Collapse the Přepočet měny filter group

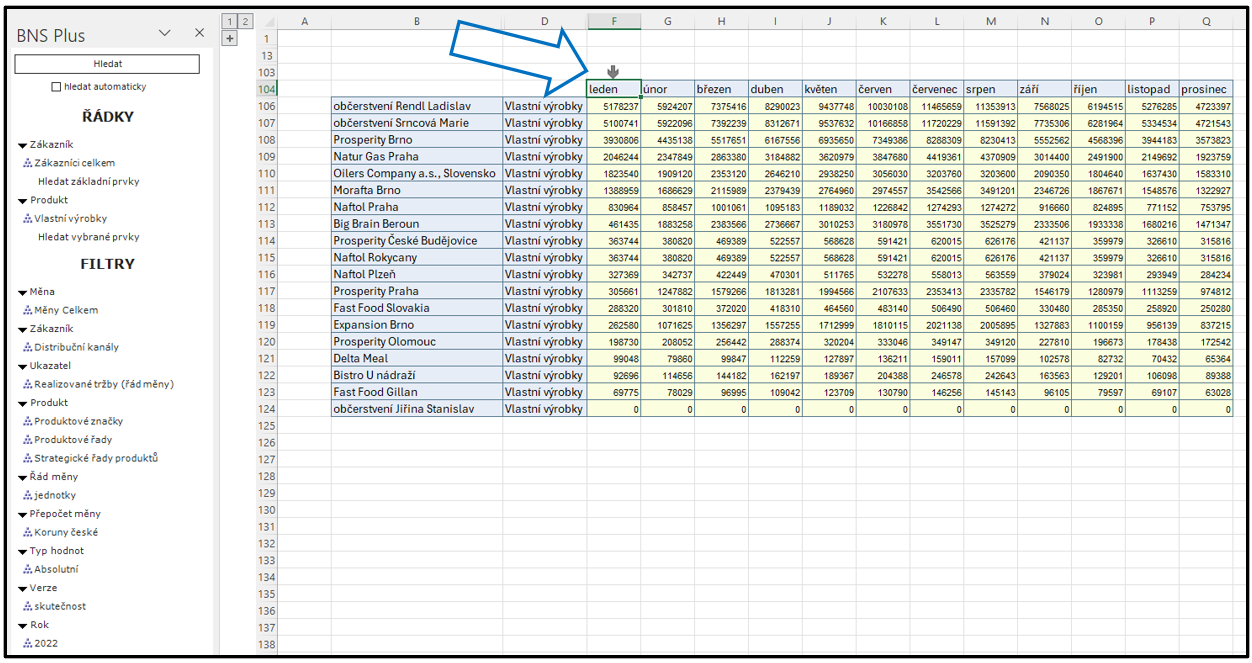click(22, 515)
